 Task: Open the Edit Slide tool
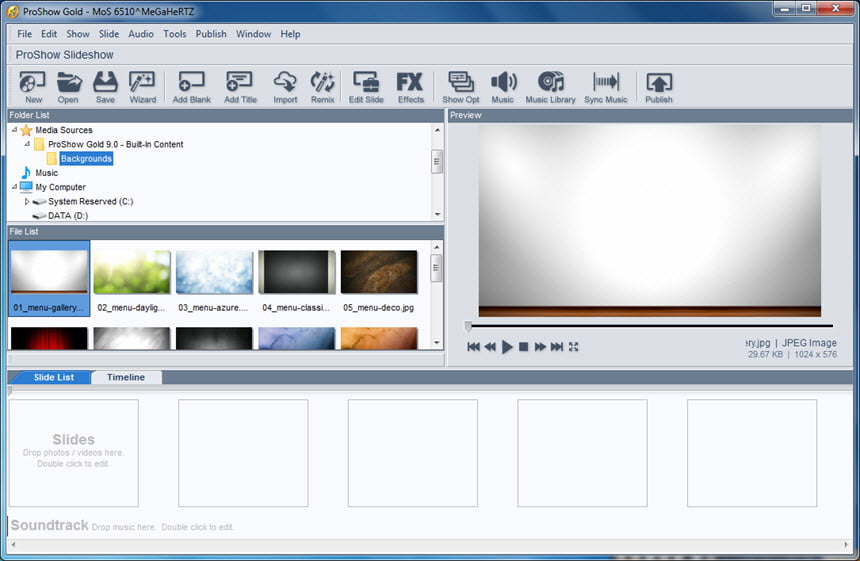(x=366, y=87)
